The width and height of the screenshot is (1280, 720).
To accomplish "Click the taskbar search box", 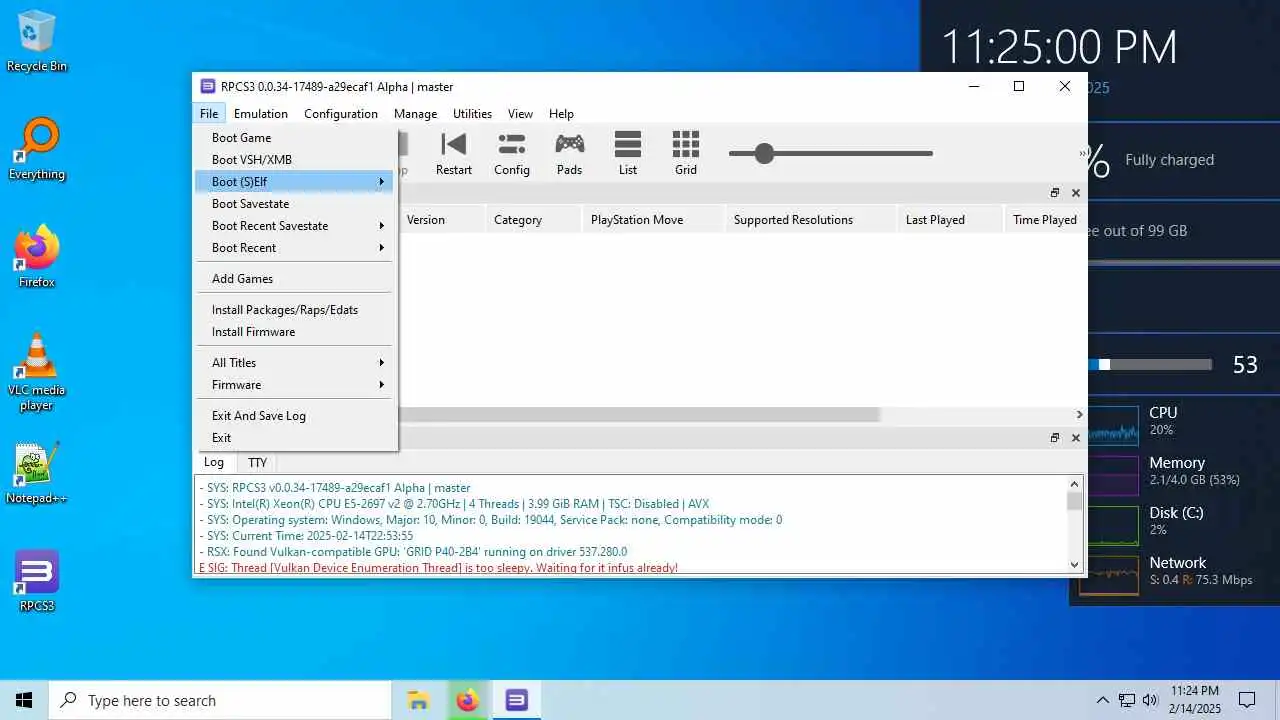I will [x=220, y=700].
